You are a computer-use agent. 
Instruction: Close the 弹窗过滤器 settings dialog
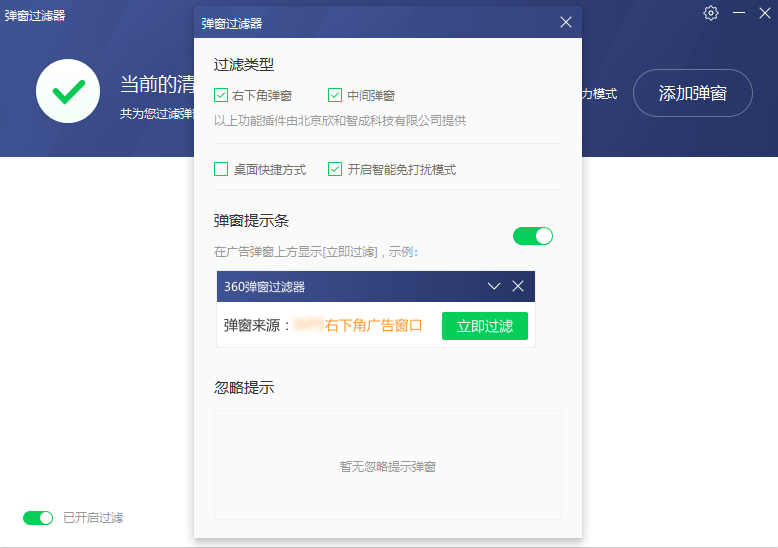pyautogui.click(x=566, y=22)
